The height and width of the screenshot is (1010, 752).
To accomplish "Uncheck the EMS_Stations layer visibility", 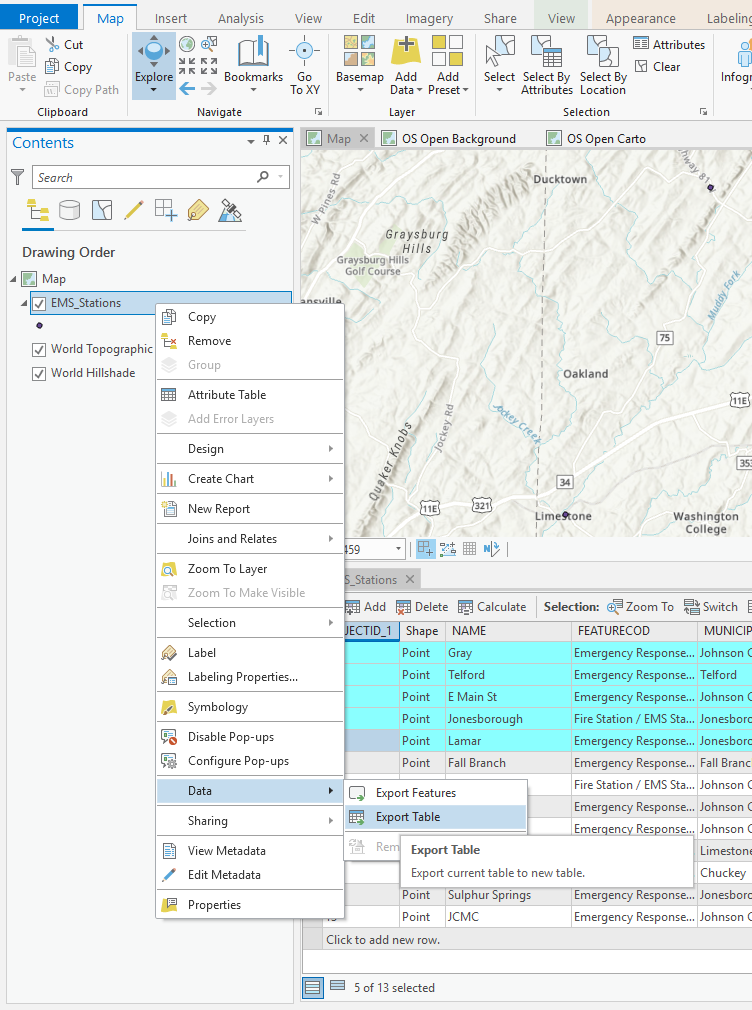I will pyautogui.click(x=39, y=303).
